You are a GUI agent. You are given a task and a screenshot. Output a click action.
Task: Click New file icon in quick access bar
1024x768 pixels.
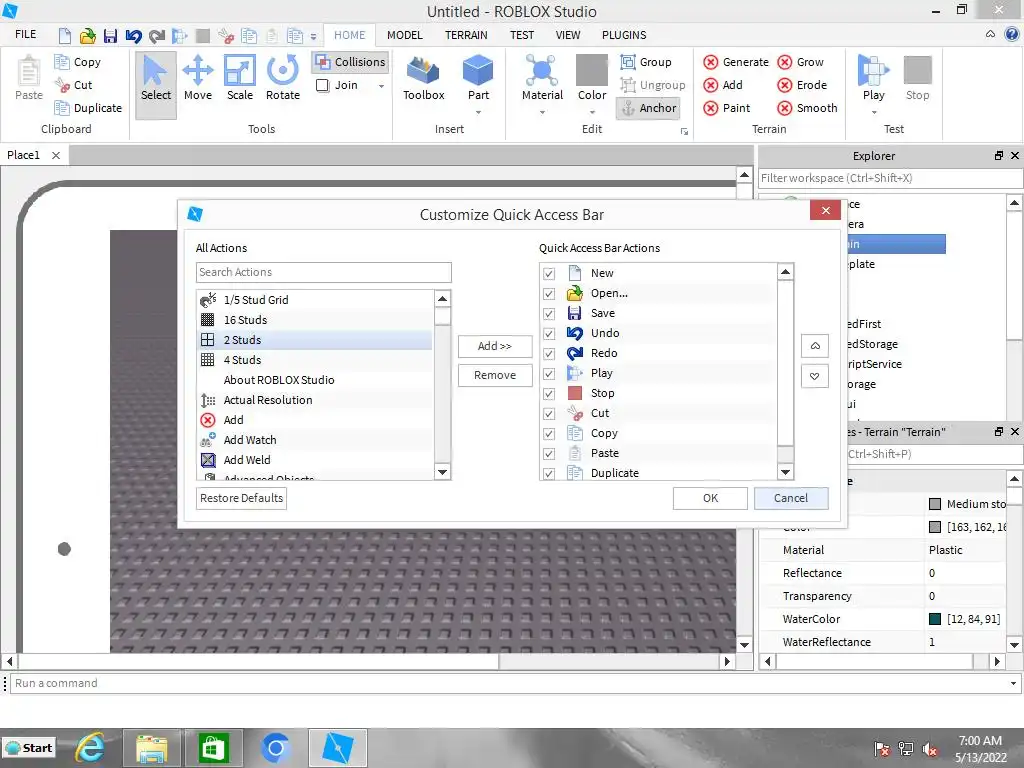pyautogui.click(x=65, y=35)
